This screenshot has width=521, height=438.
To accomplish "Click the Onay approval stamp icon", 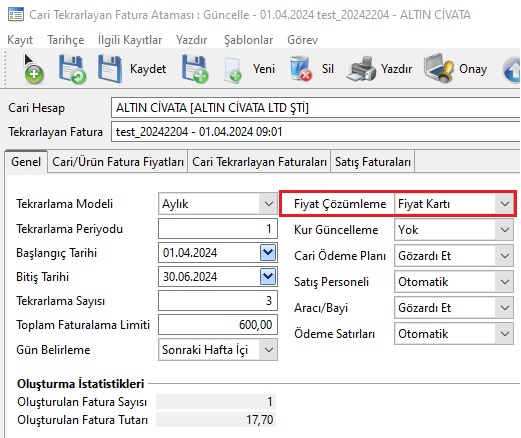I will pos(439,68).
